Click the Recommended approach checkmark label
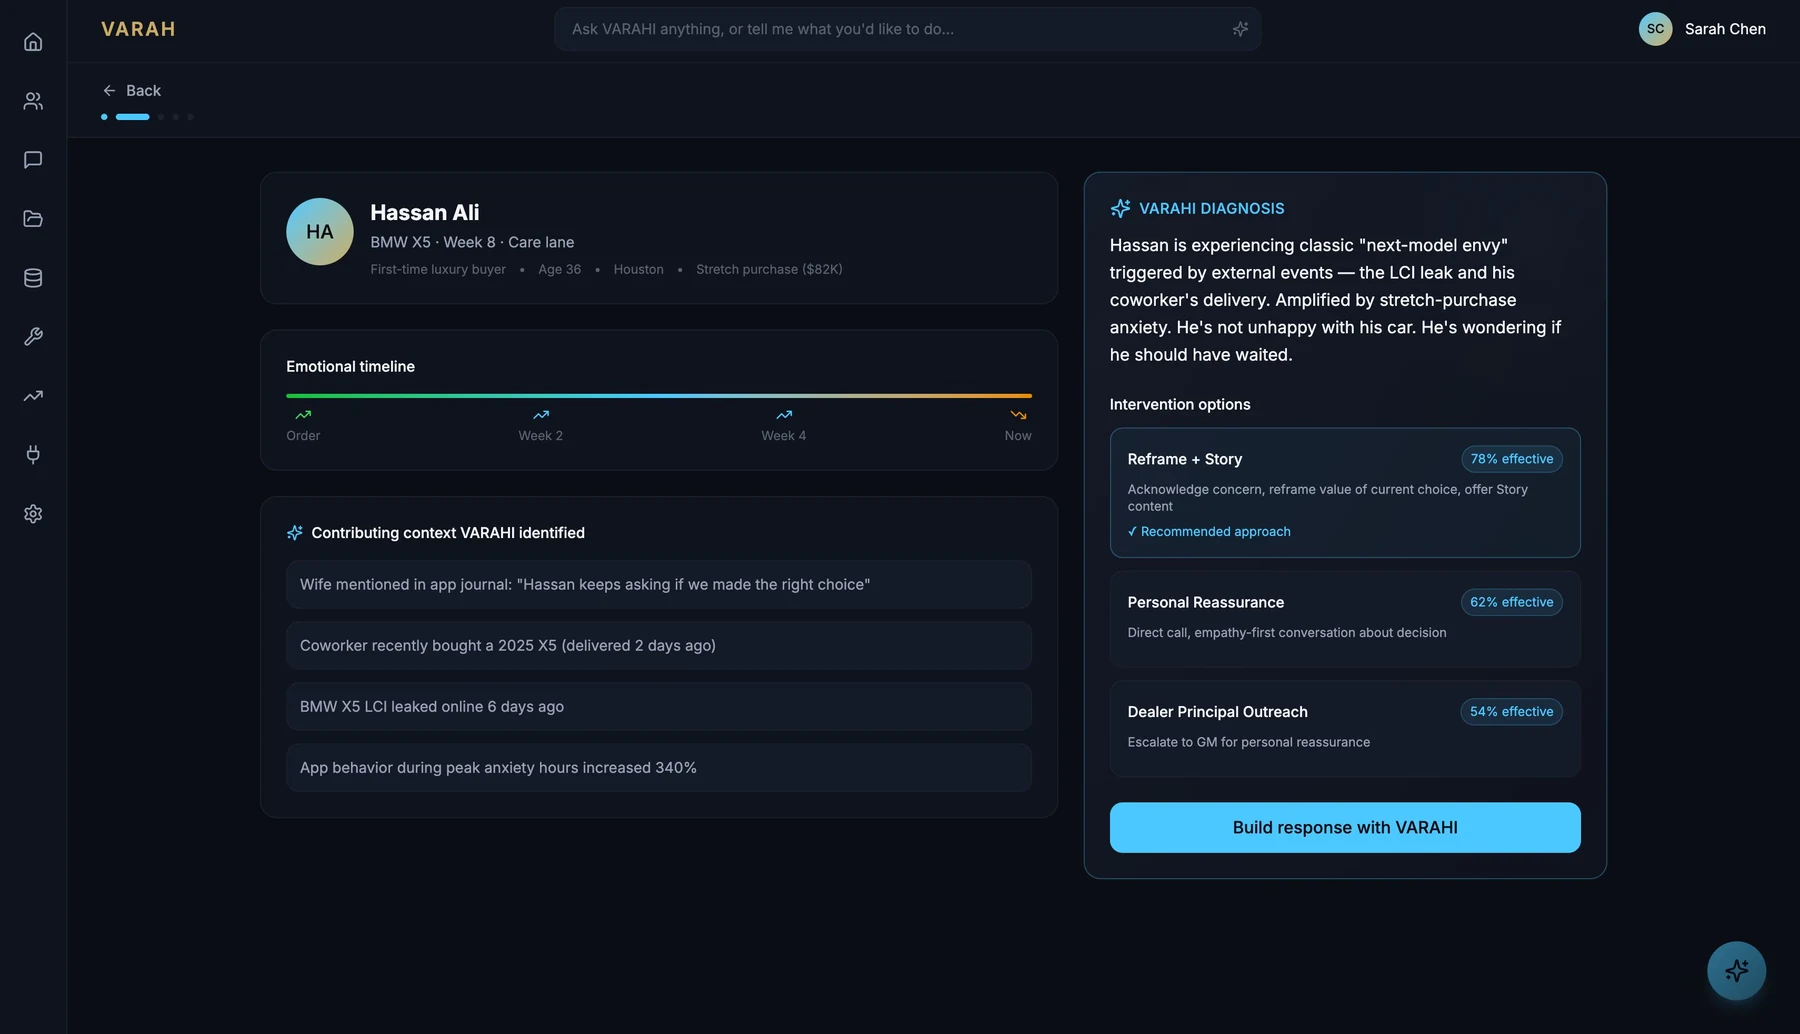The image size is (1800, 1034). [x=1209, y=532]
